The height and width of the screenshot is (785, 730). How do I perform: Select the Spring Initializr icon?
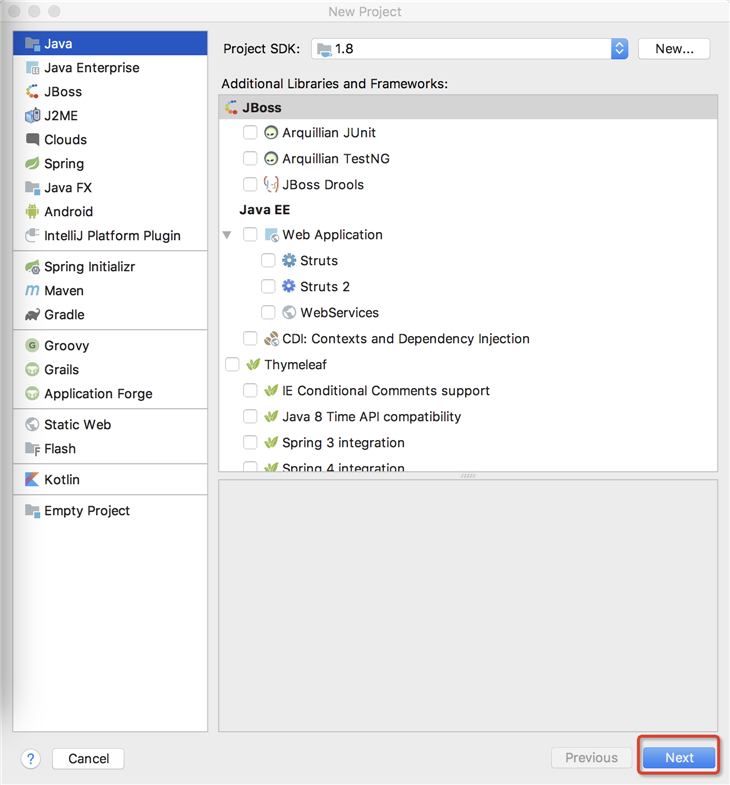coord(33,267)
